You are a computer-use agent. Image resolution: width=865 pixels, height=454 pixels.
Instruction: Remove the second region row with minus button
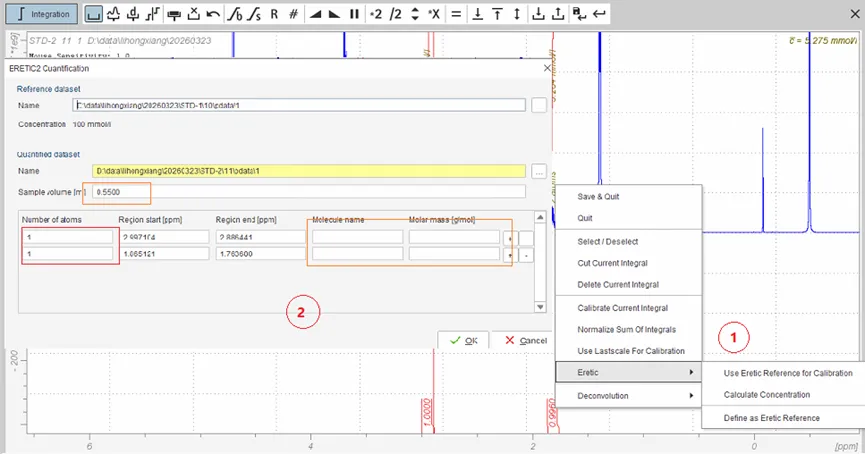526,255
